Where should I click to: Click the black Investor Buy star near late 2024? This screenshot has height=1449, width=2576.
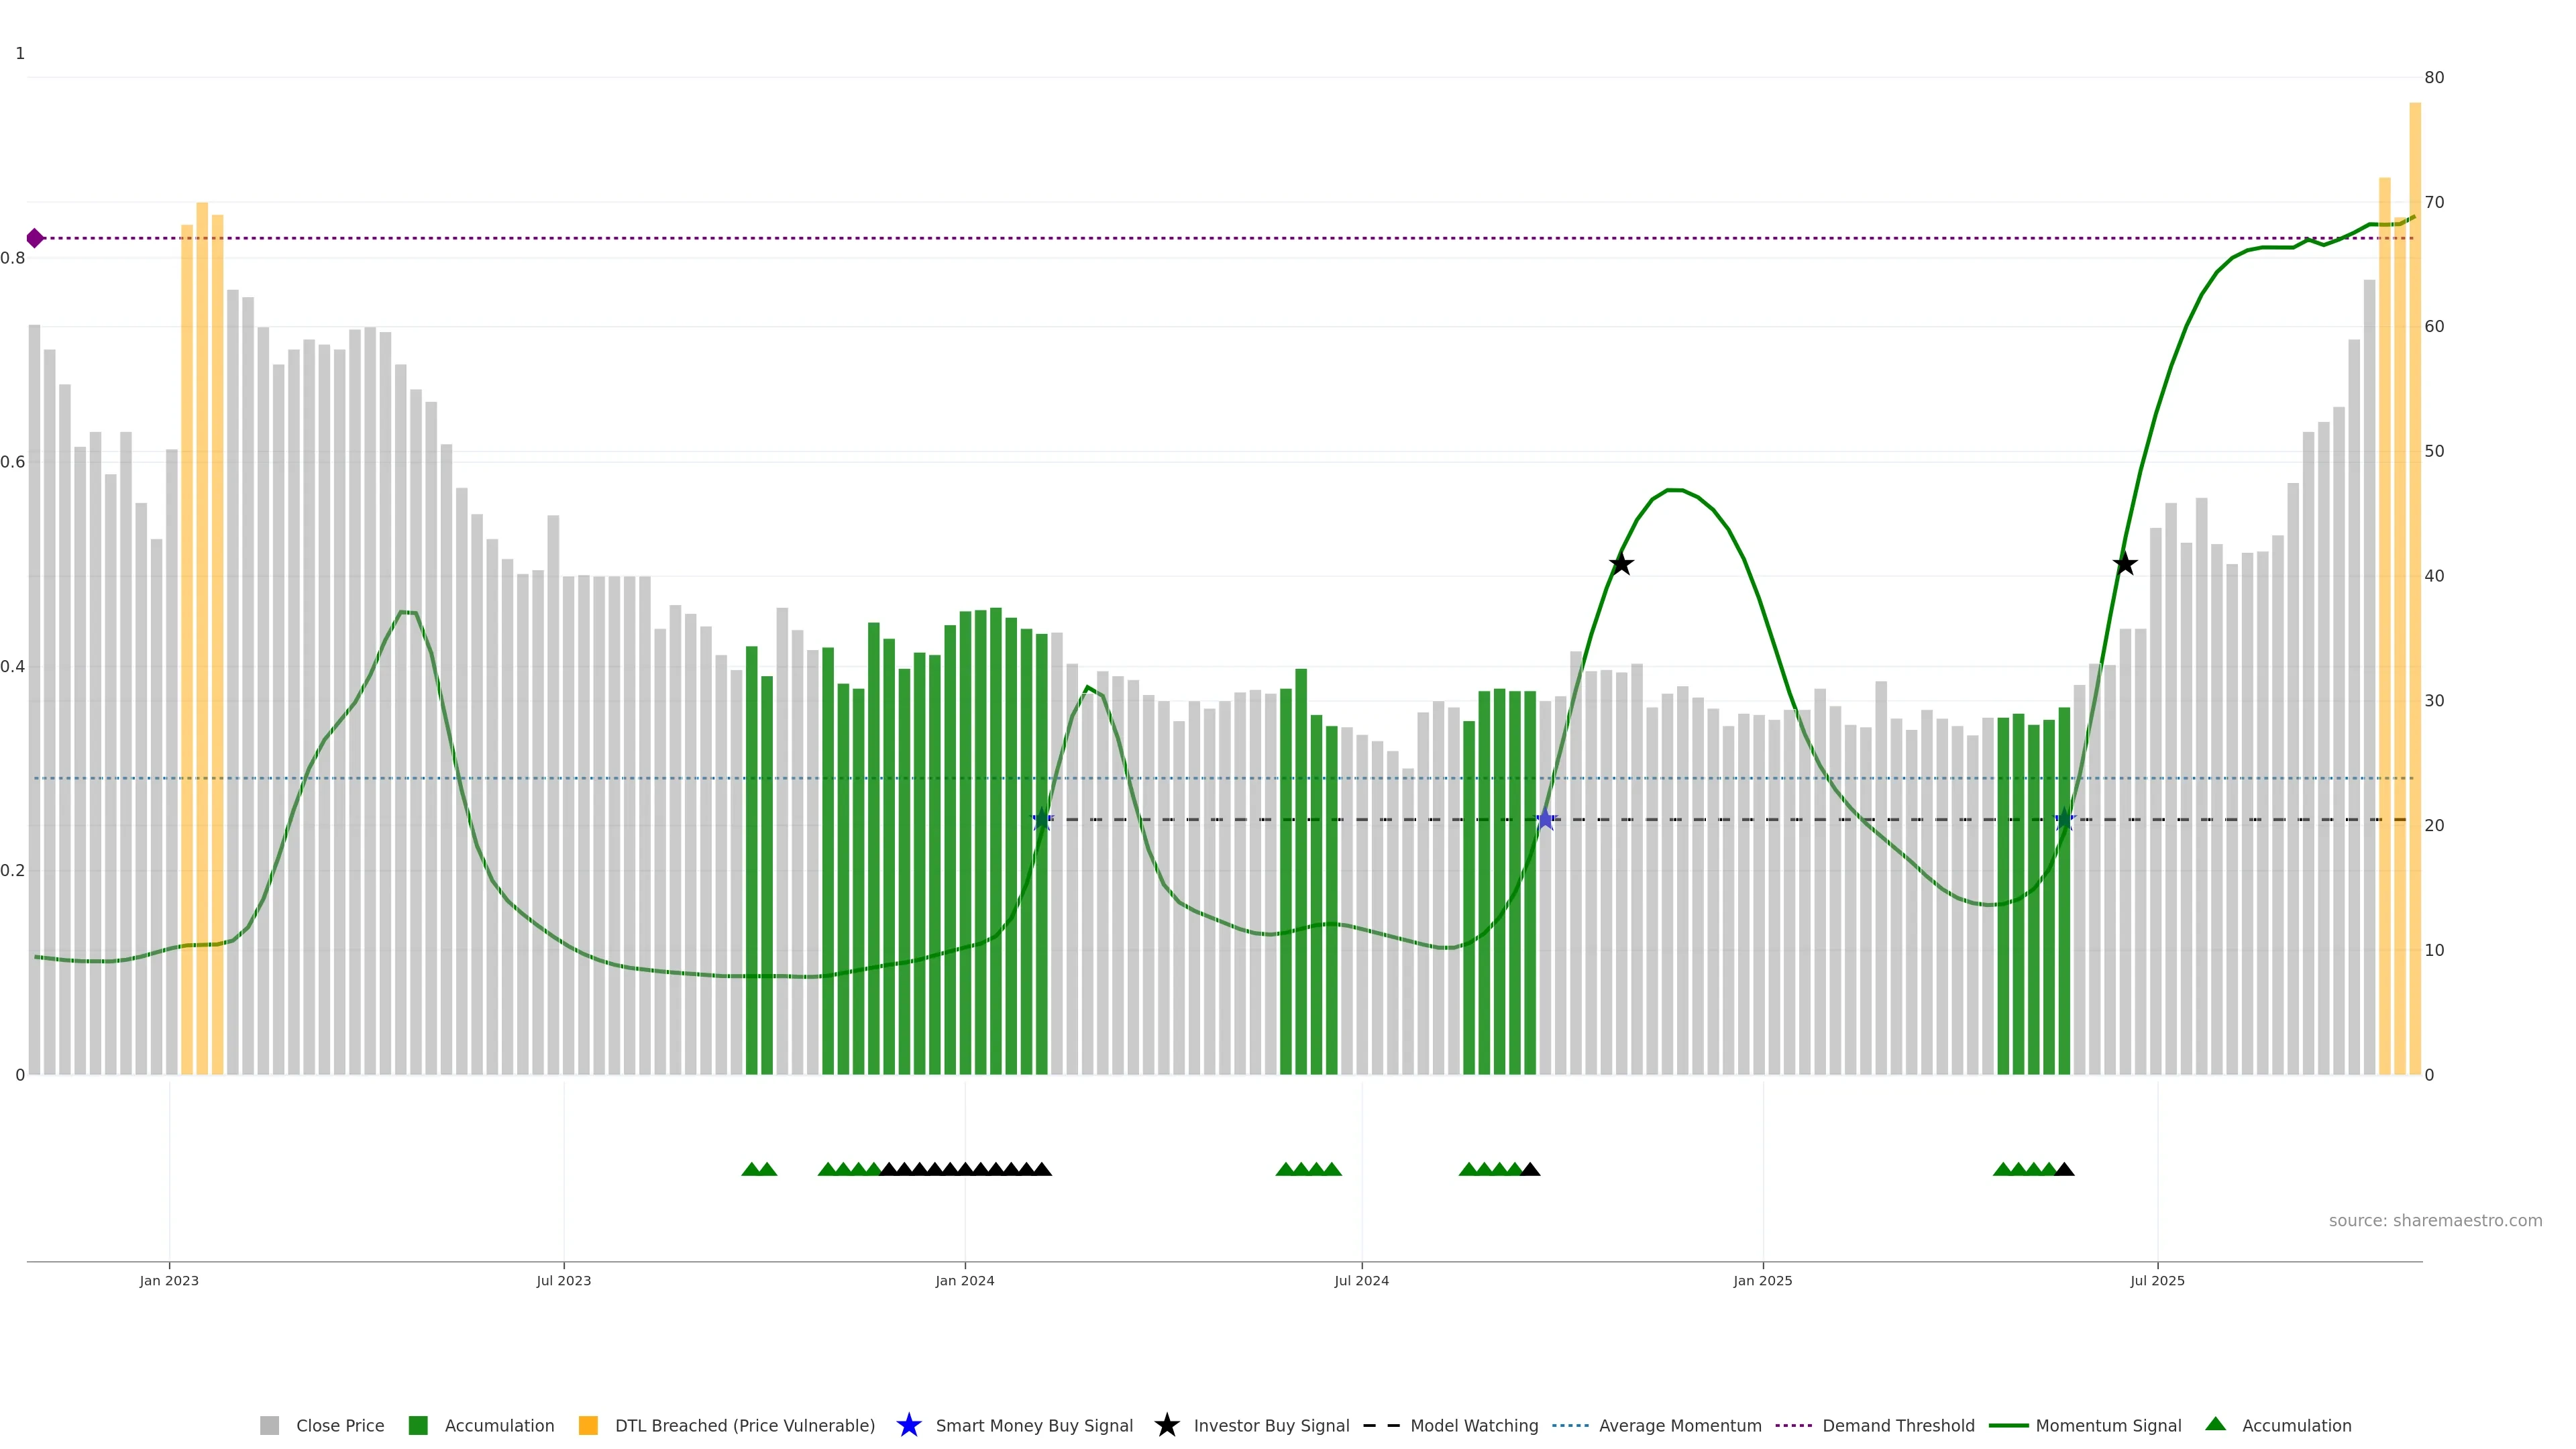(x=1621, y=564)
